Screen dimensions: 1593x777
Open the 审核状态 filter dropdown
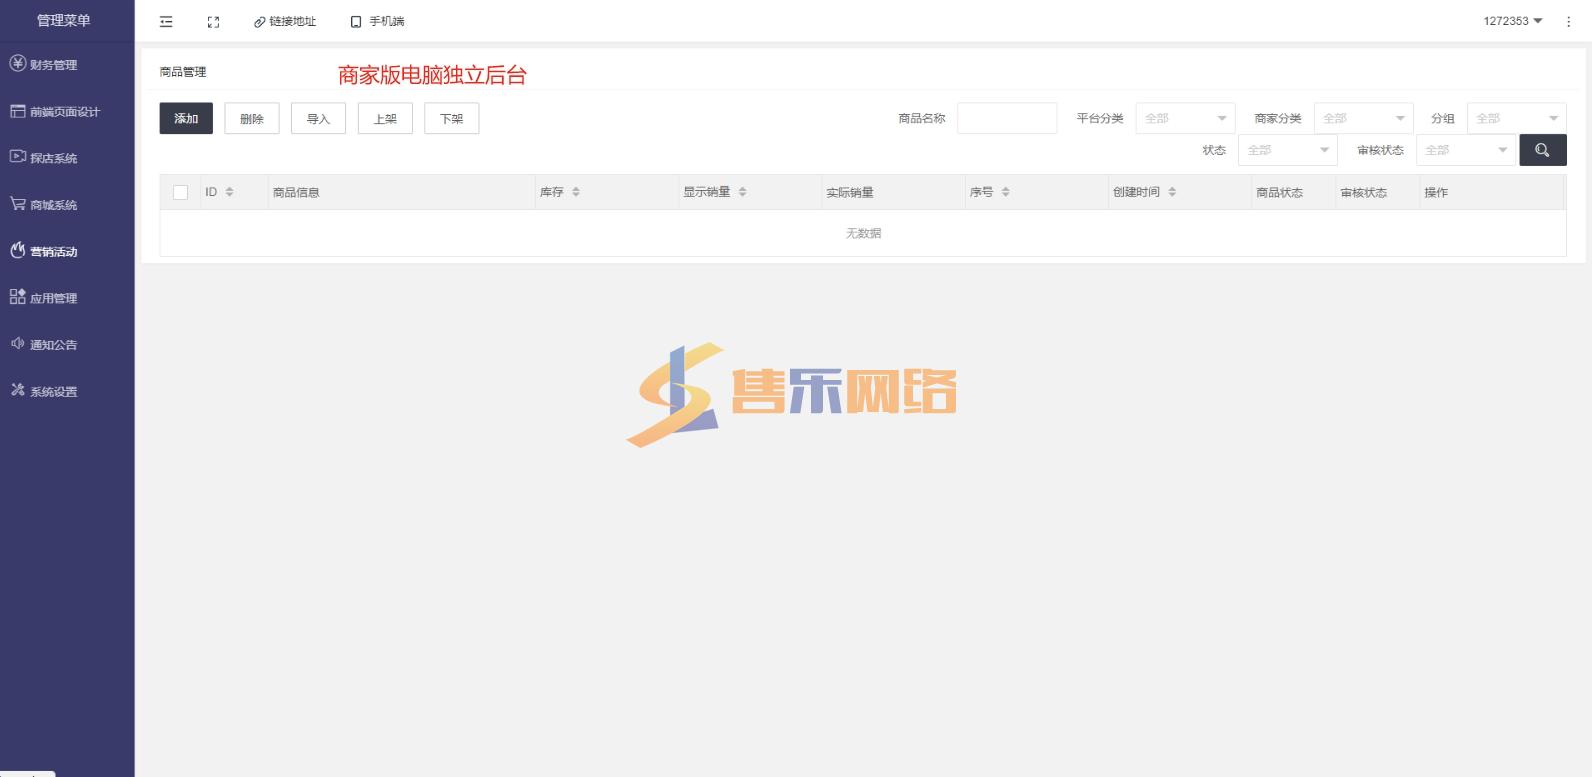tap(1465, 150)
